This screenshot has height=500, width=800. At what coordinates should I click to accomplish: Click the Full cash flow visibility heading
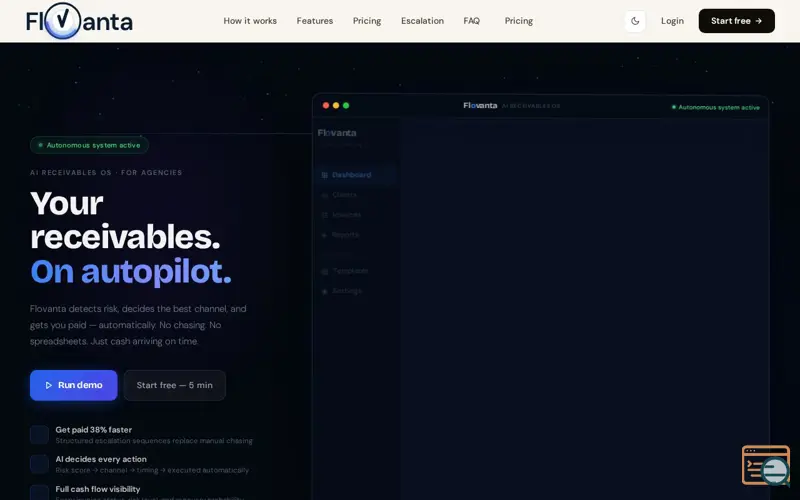98,489
